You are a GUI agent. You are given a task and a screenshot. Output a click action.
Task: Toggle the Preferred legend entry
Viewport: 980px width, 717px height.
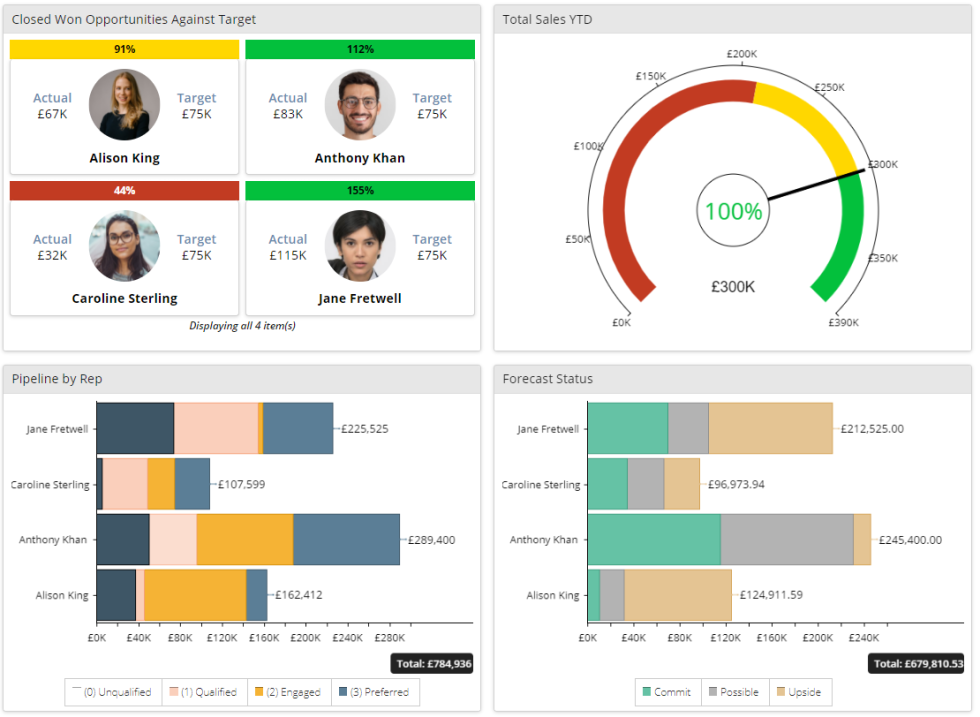pyautogui.click(x=375, y=692)
